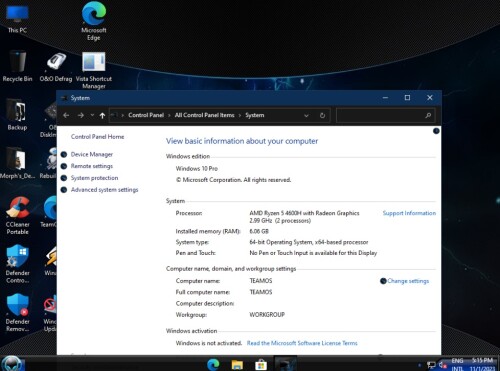This screenshot has width=500, height=371.
Task: Click the Forward arrow in System window
Action: pos(81,115)
